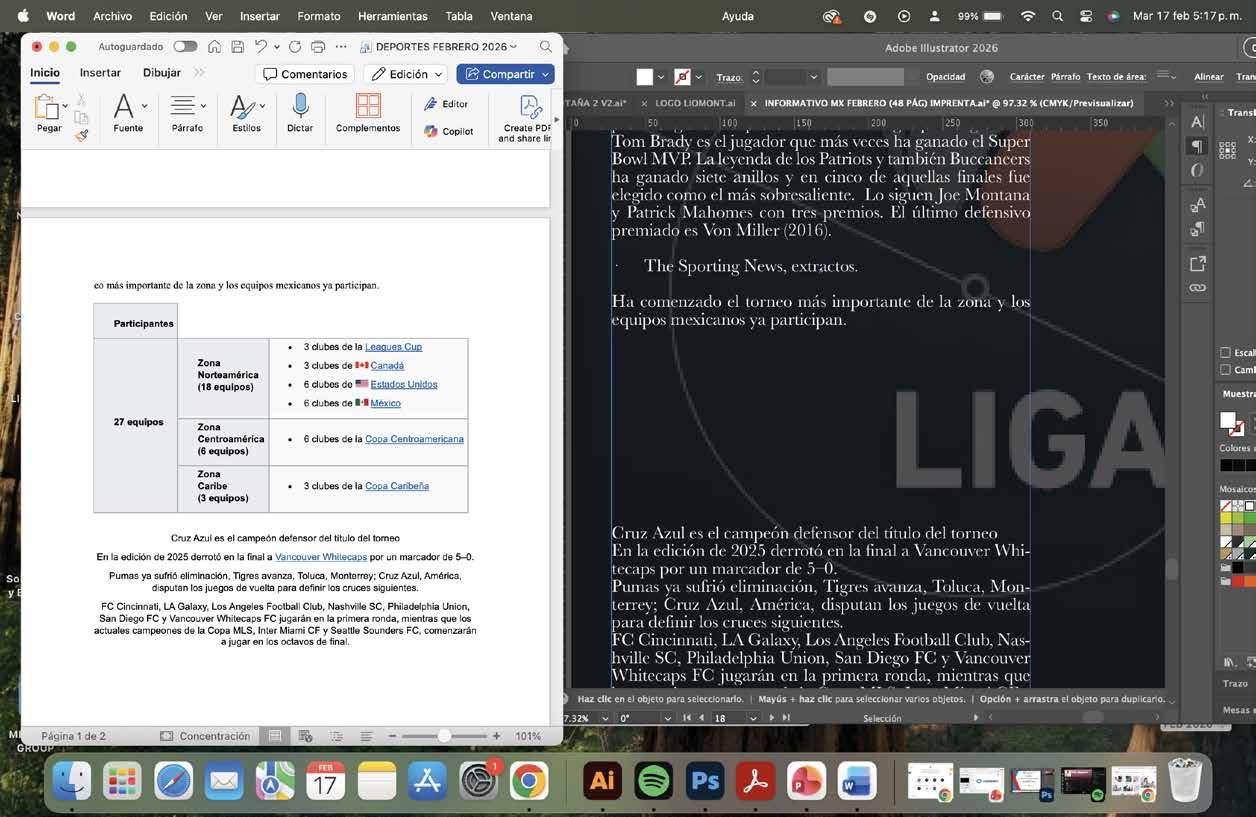Open Complementos add-ins icon

click(x=368, y=105)
